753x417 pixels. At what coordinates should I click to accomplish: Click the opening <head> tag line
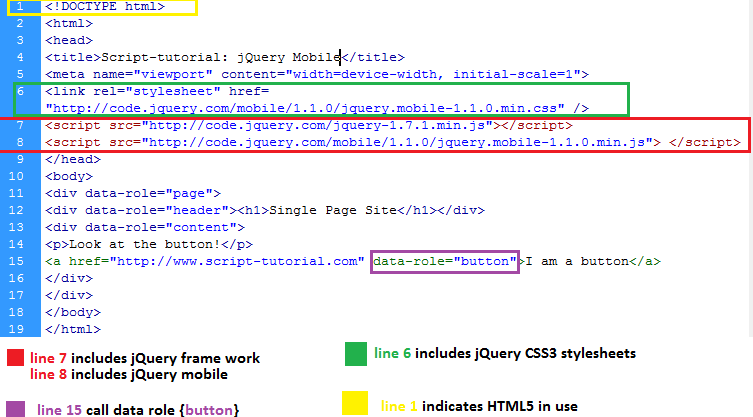69,40
